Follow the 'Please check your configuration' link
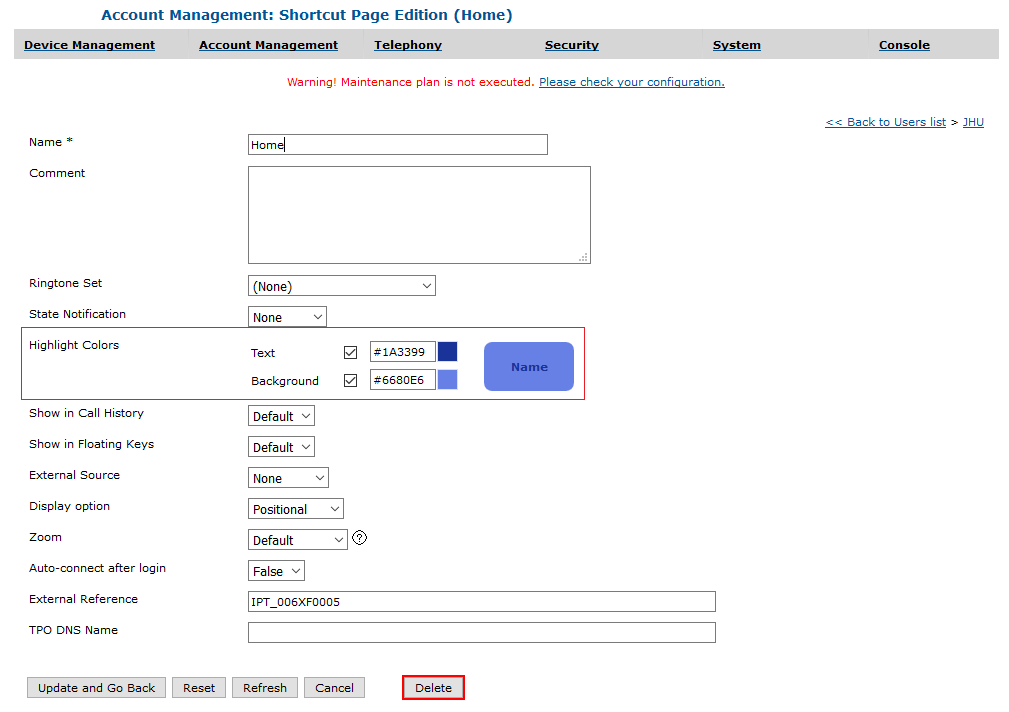1009x712 pixels. click(632, 82)
